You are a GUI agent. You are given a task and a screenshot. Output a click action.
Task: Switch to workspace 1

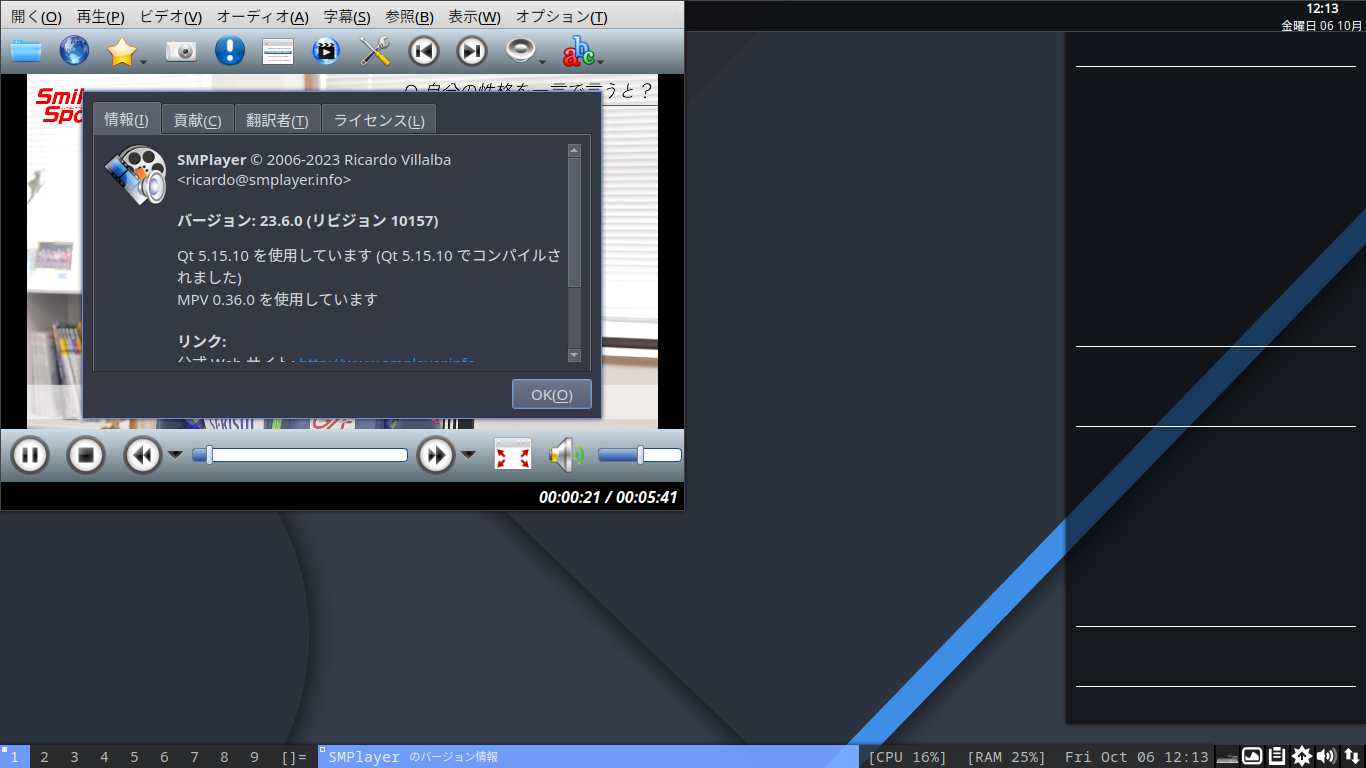pos(15,757)
